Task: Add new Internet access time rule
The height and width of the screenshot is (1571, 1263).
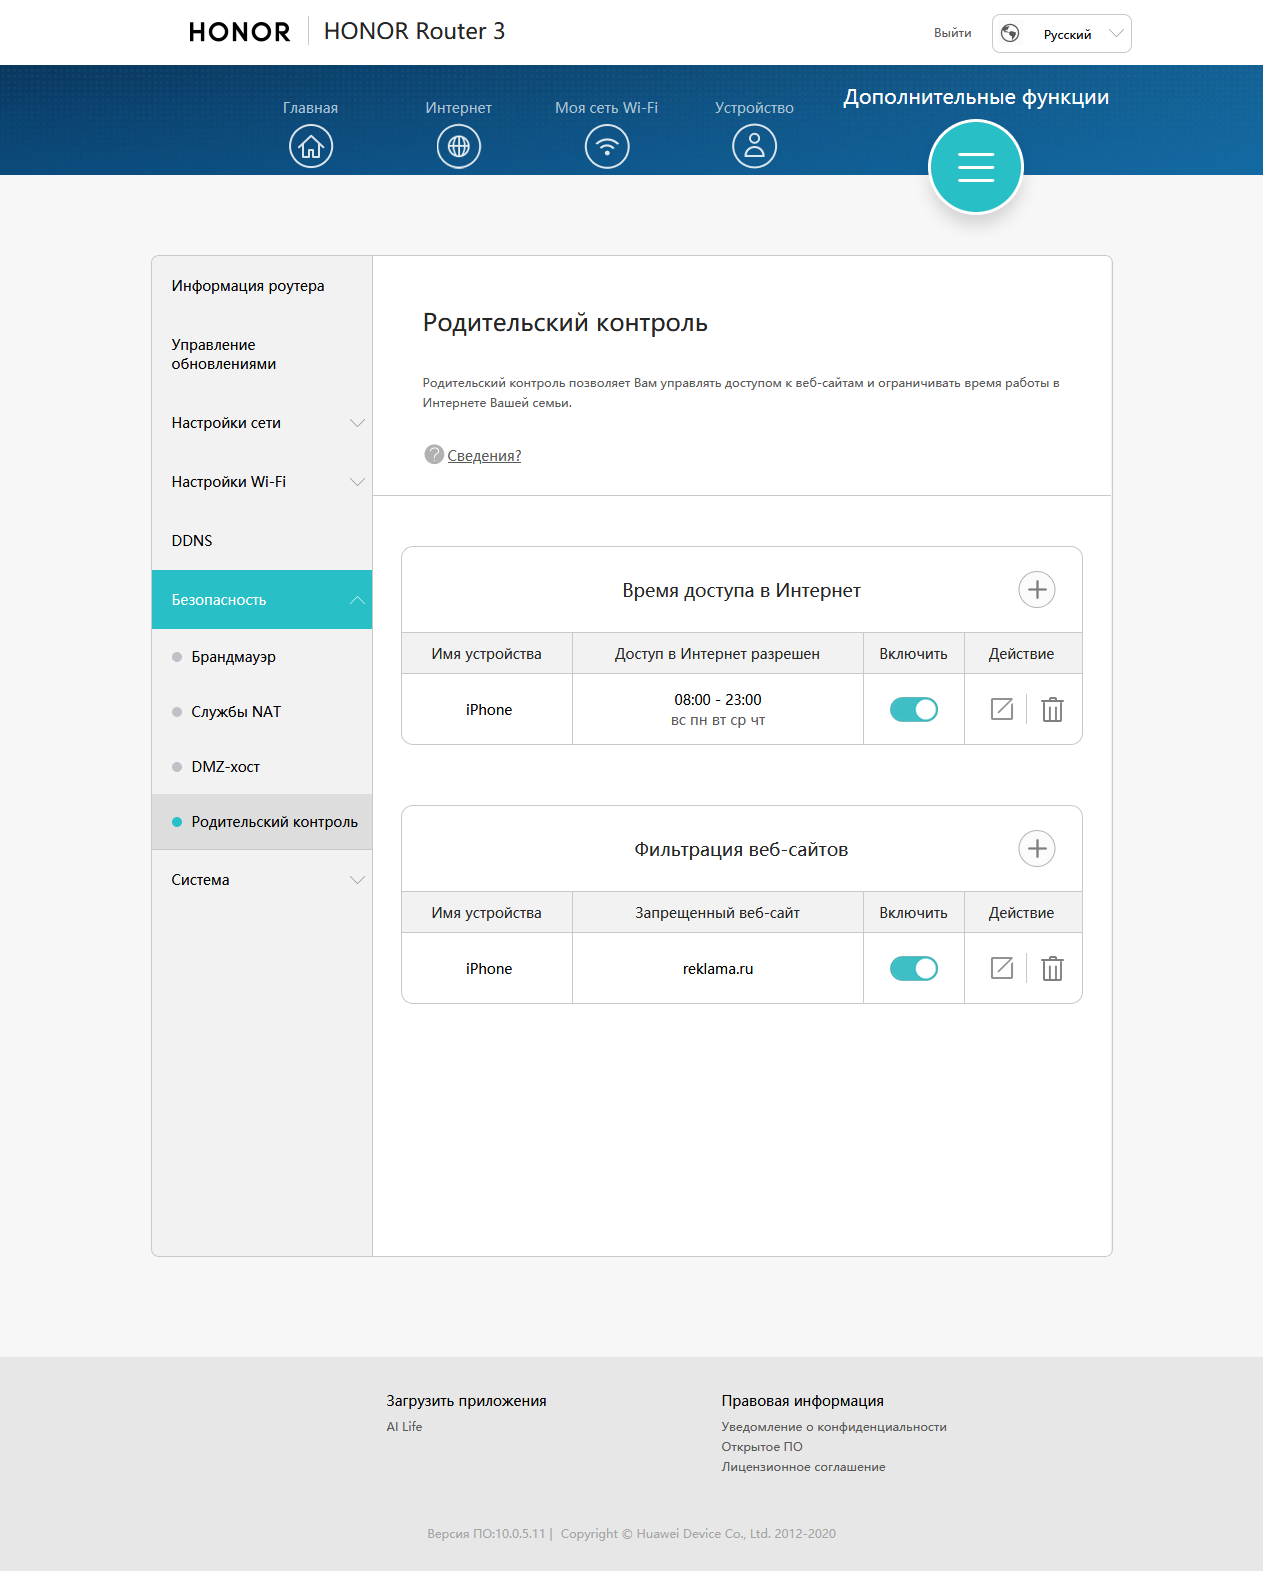Action: [1037, 590]
